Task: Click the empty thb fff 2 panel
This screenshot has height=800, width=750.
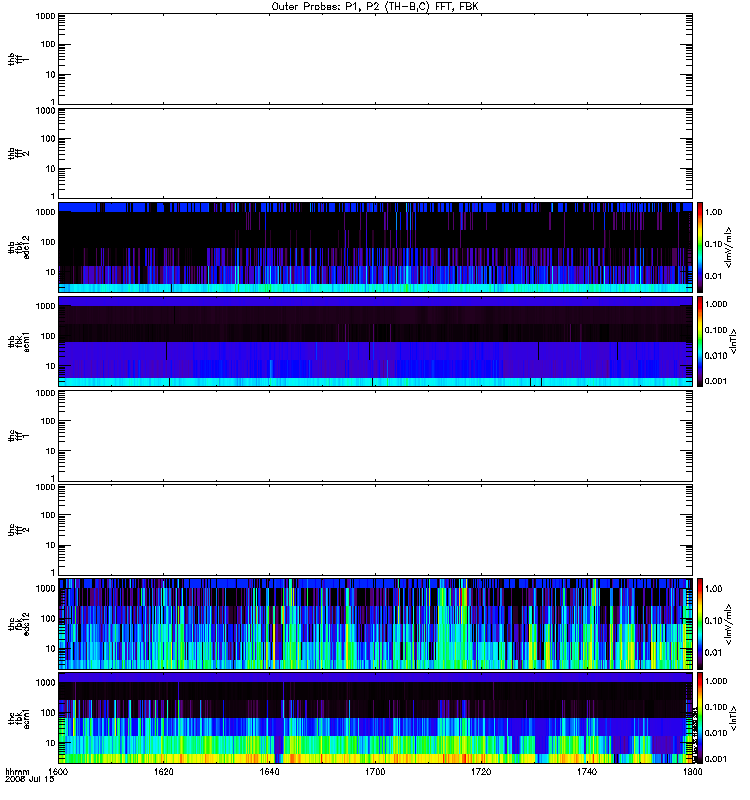Action: (376, 153)
